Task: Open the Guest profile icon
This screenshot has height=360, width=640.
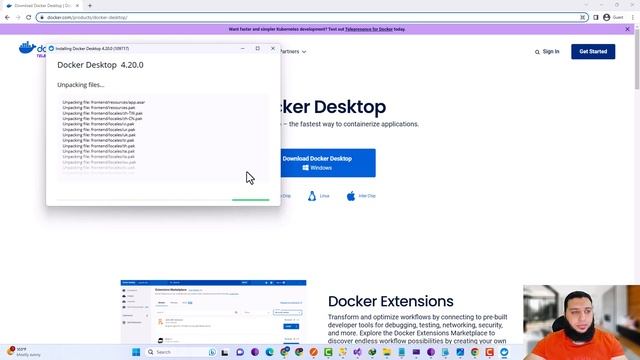Action: point(607,18)
